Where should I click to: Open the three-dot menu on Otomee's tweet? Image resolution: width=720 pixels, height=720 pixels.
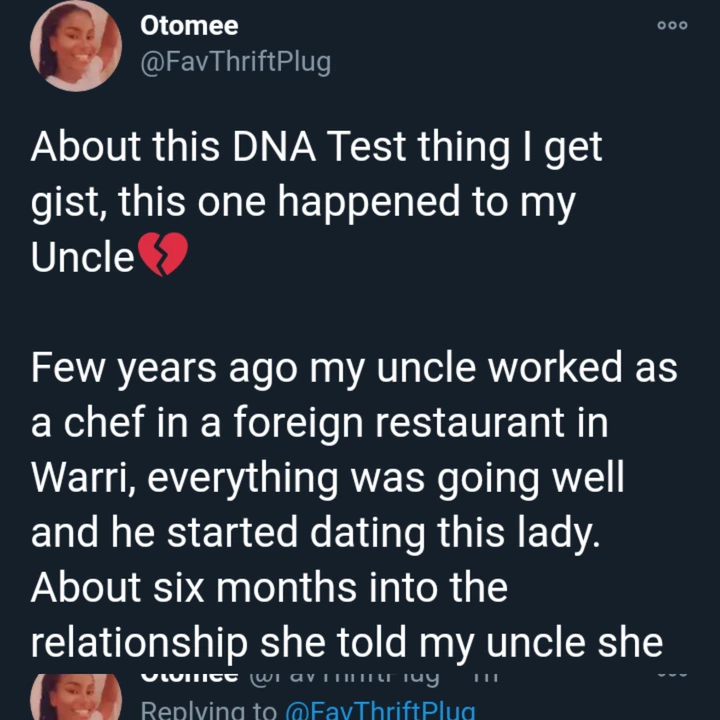click(672, 25)
